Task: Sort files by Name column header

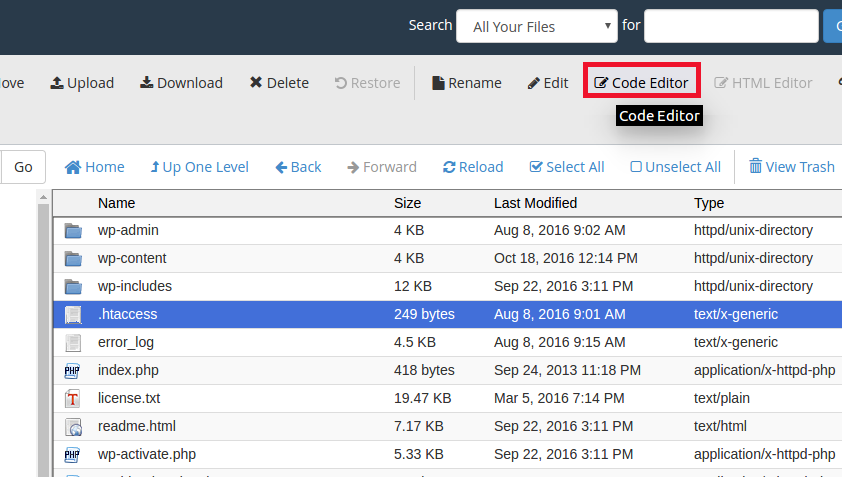Action: coord(116,203)
